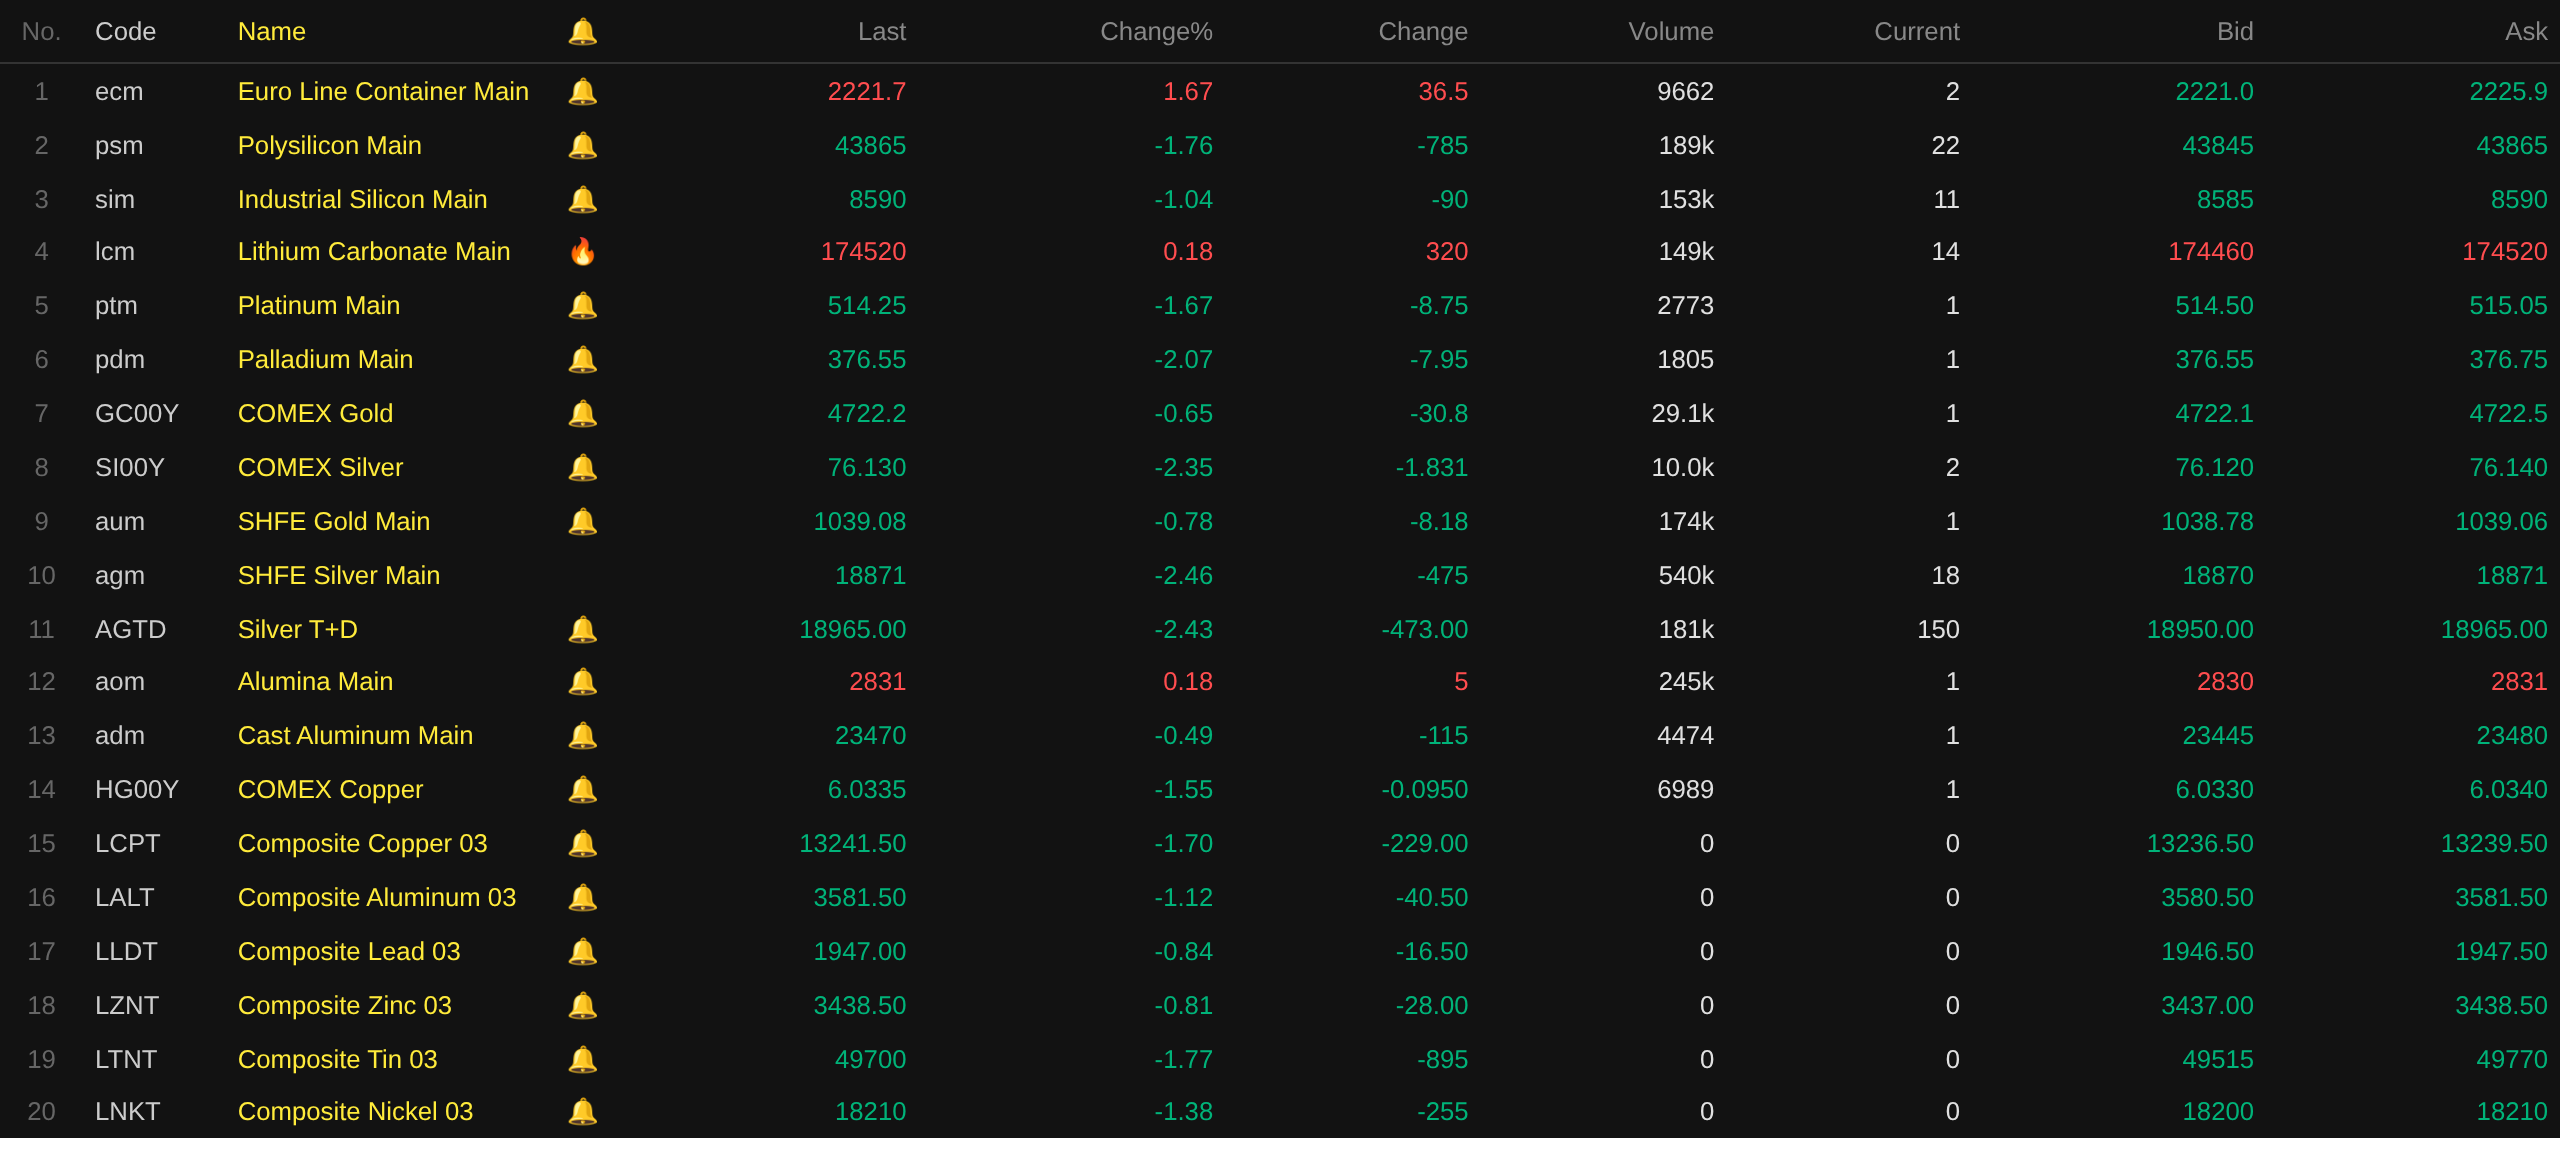The width and height of the screenshot is (2560, 1154).
Task: Click the flame icon beside Lithium Carbonate Main
Action: pyautogui.click(x=582, y=252)
